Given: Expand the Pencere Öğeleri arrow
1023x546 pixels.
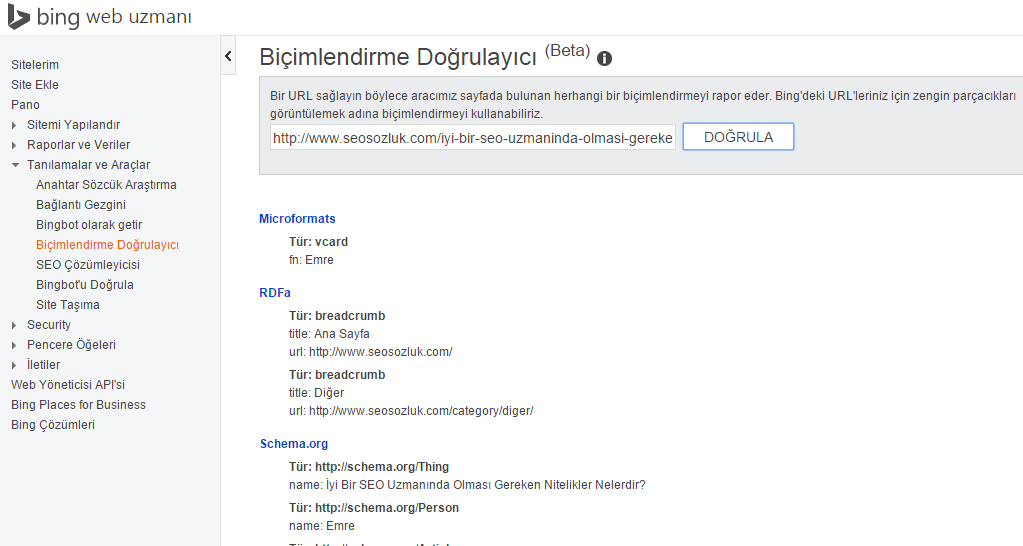Looking at the screenshot, I should (15, 345).
